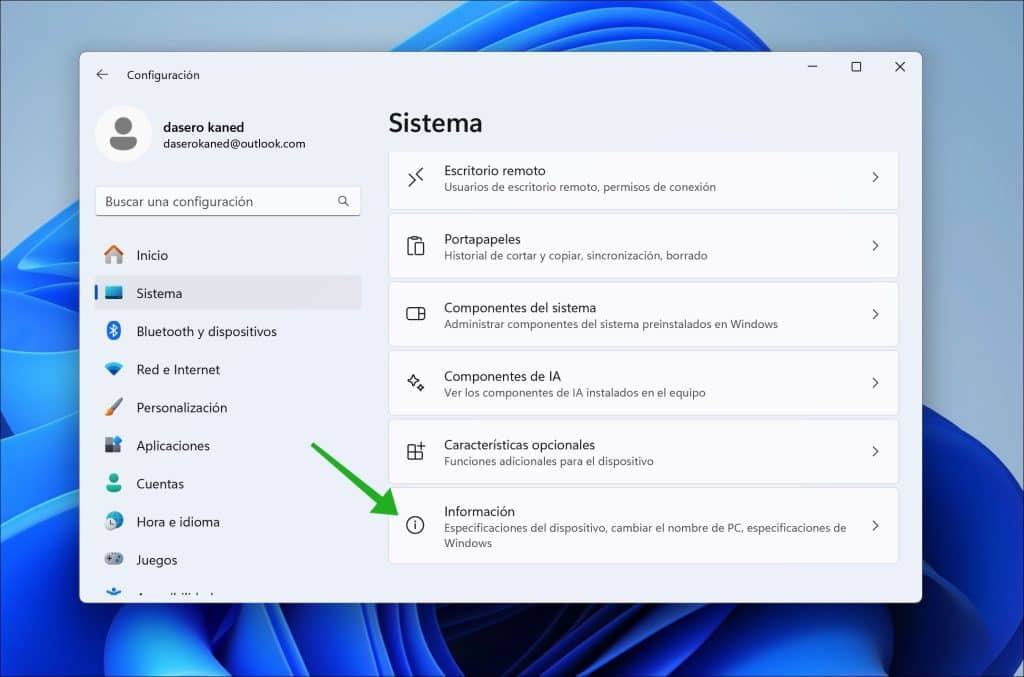Click the Inicio home icon
This screenshot has width=1024, height=677.
click(114, 255)
